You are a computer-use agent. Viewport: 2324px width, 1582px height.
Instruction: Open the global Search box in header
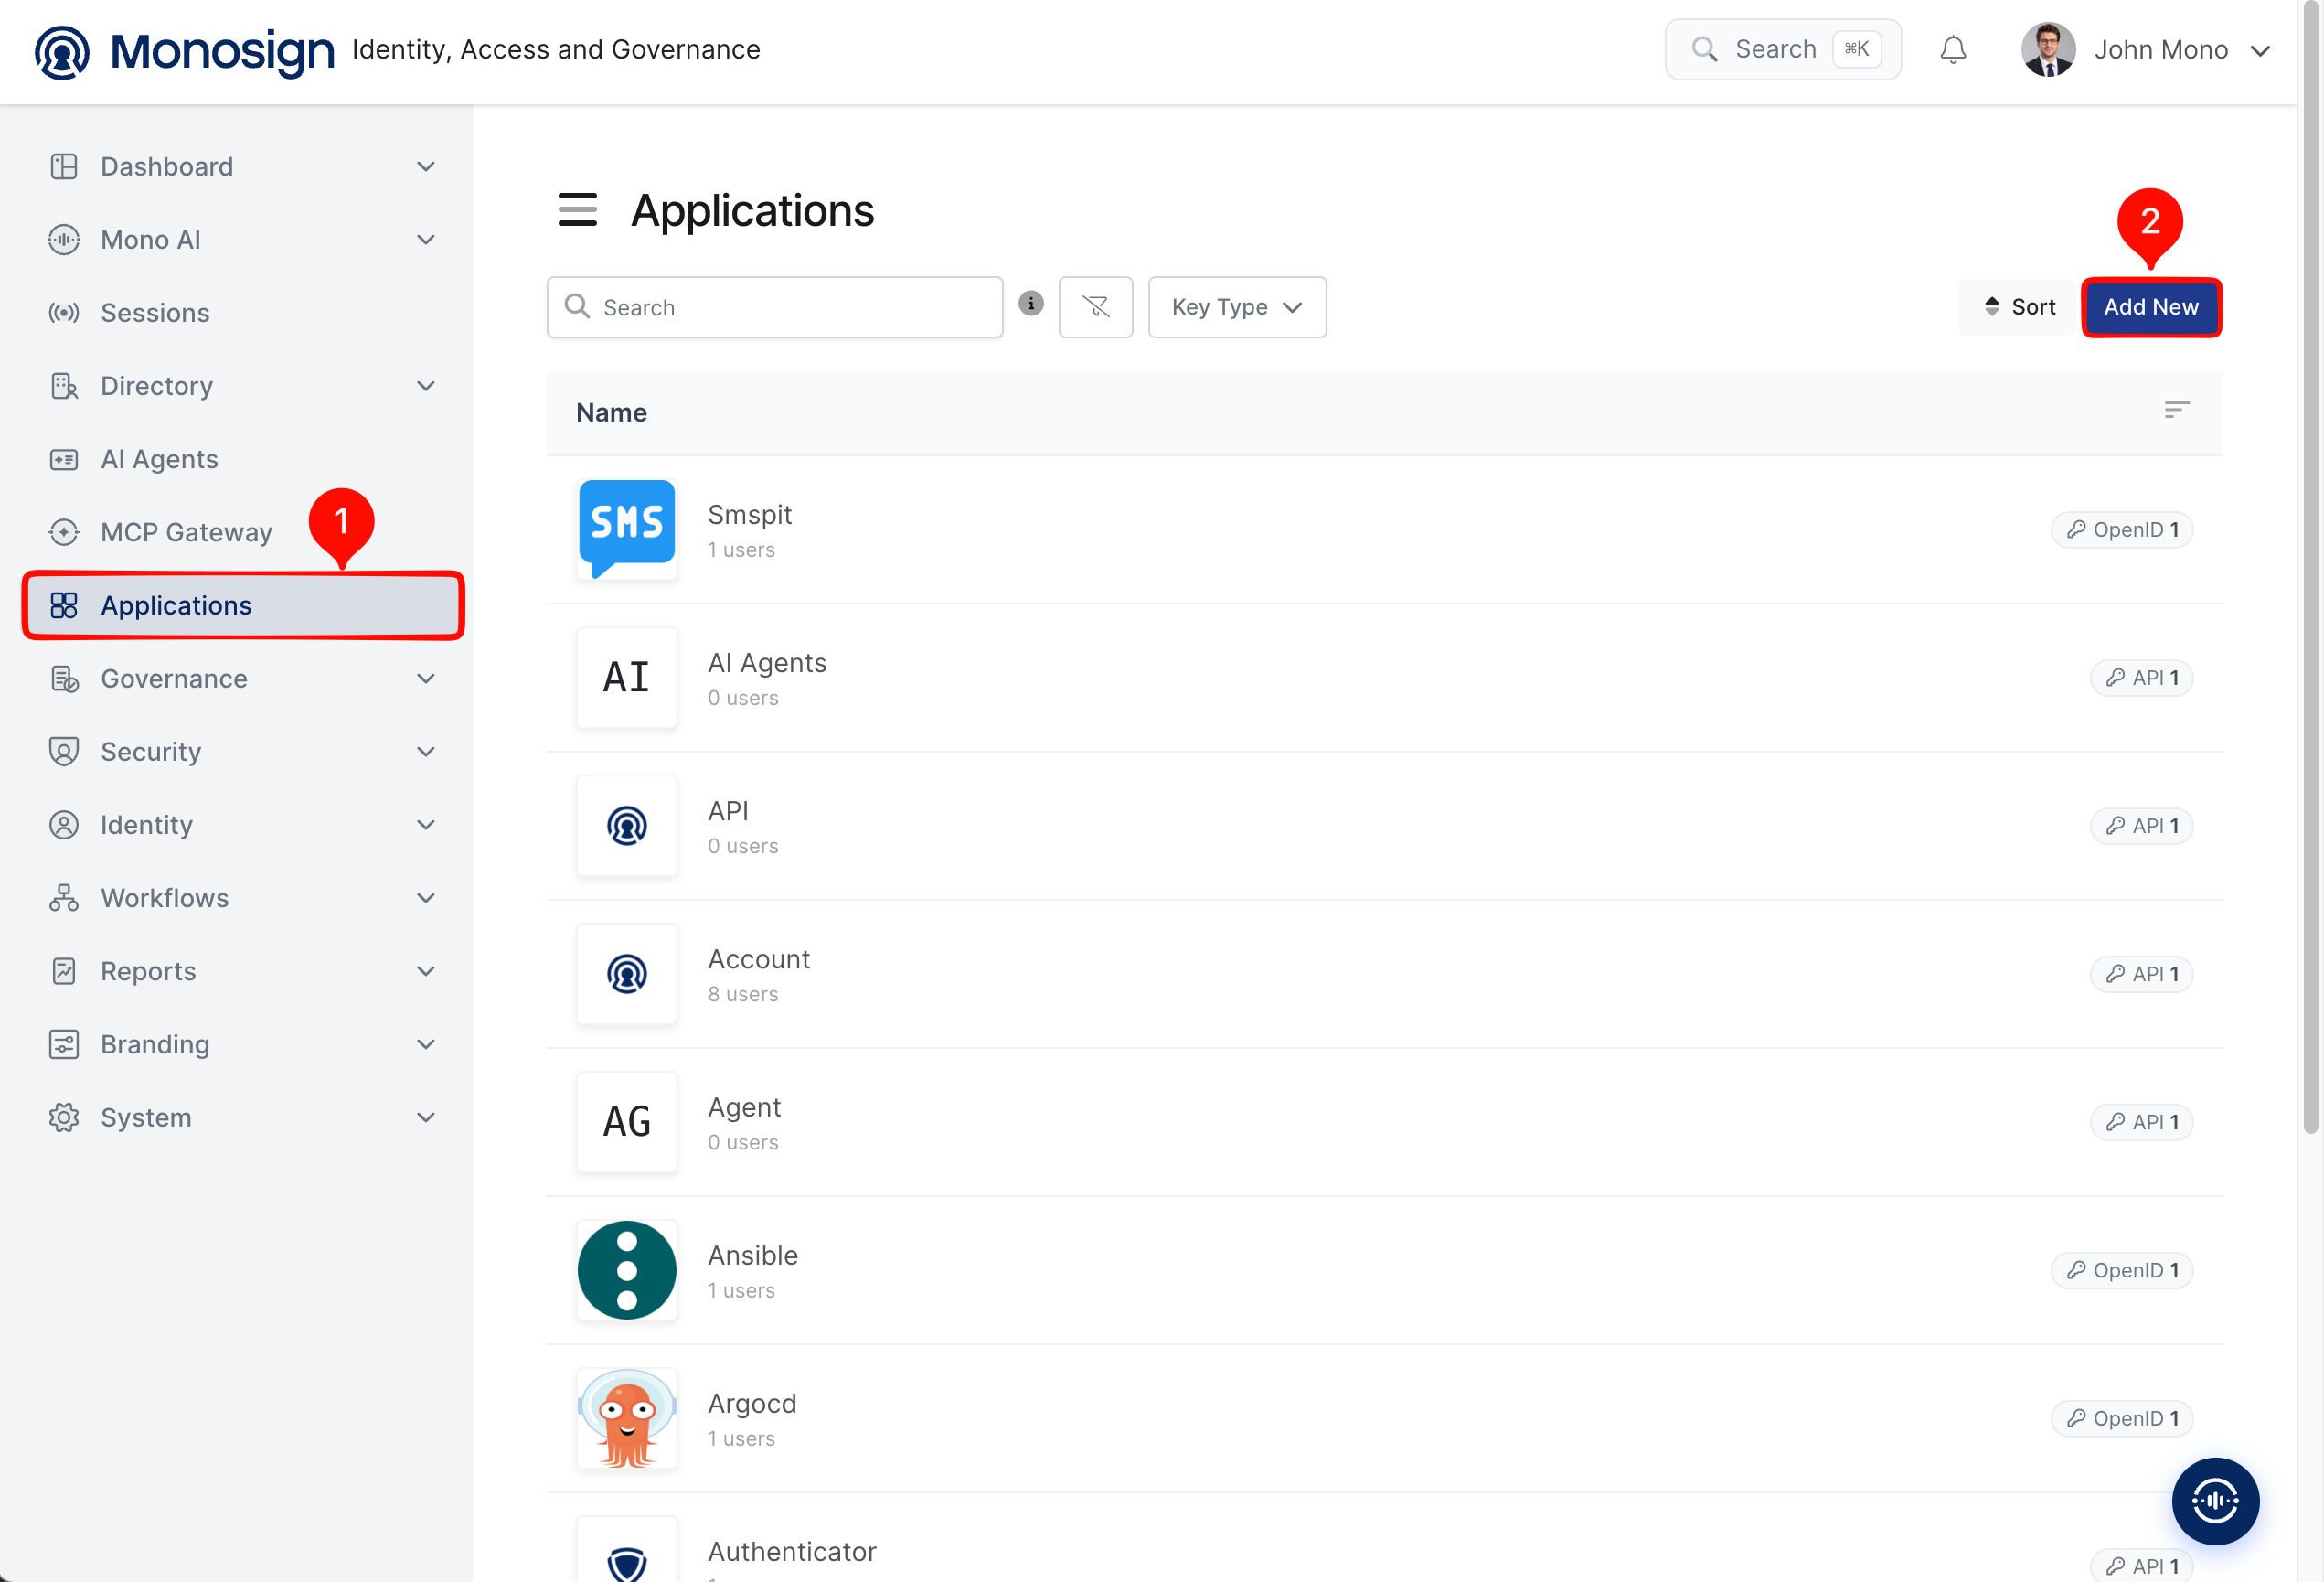point(1782,49)
